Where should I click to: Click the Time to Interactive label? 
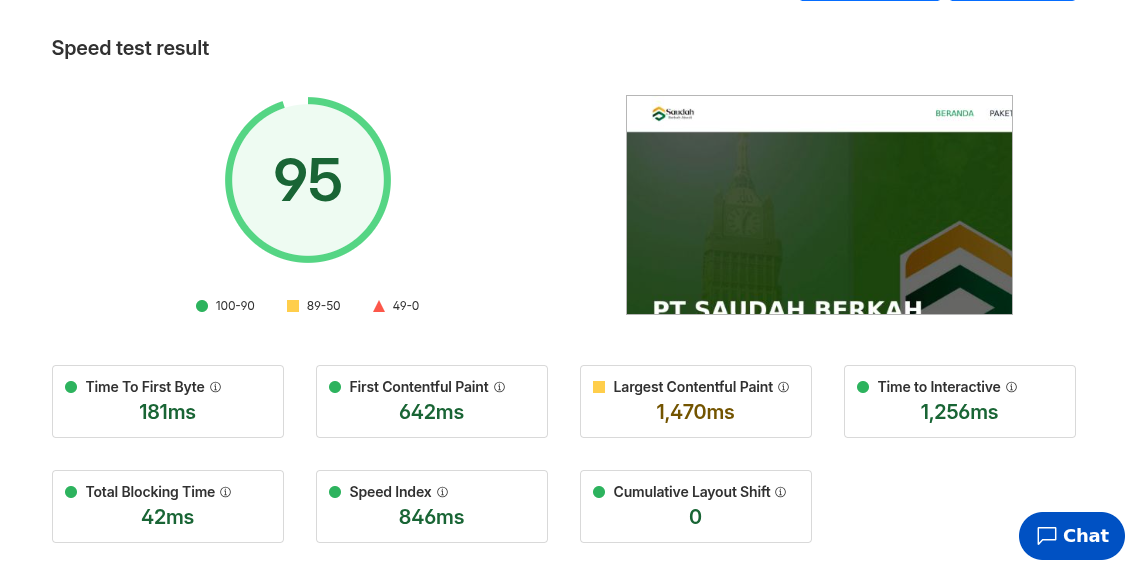click(x=938, y=387)
